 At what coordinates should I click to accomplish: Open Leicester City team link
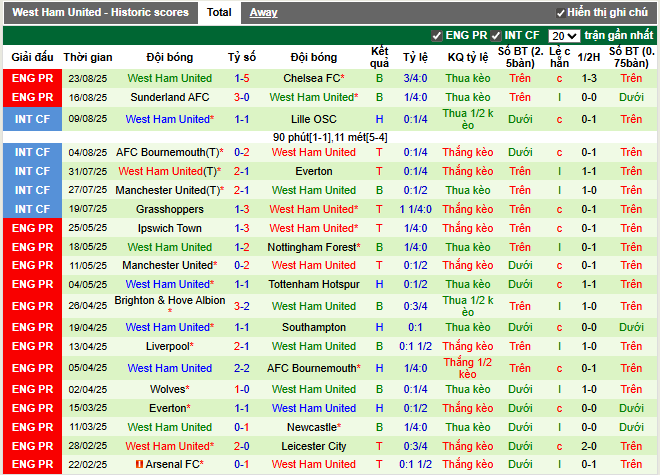[x=314, y=446]
